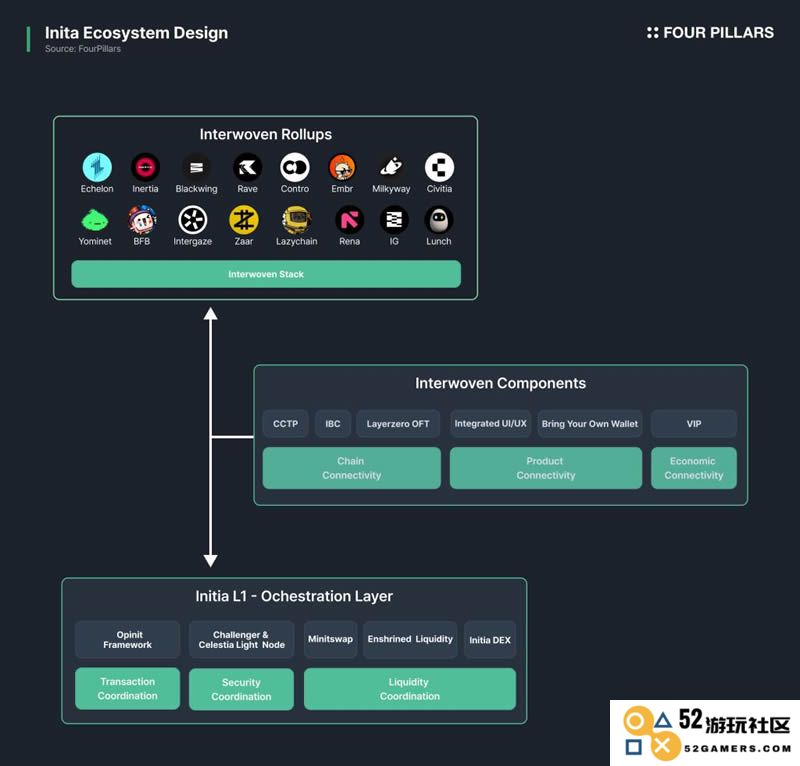Open the Lazychain rollup icon
The width and height of the screenshot is (800, 766).
296,220
